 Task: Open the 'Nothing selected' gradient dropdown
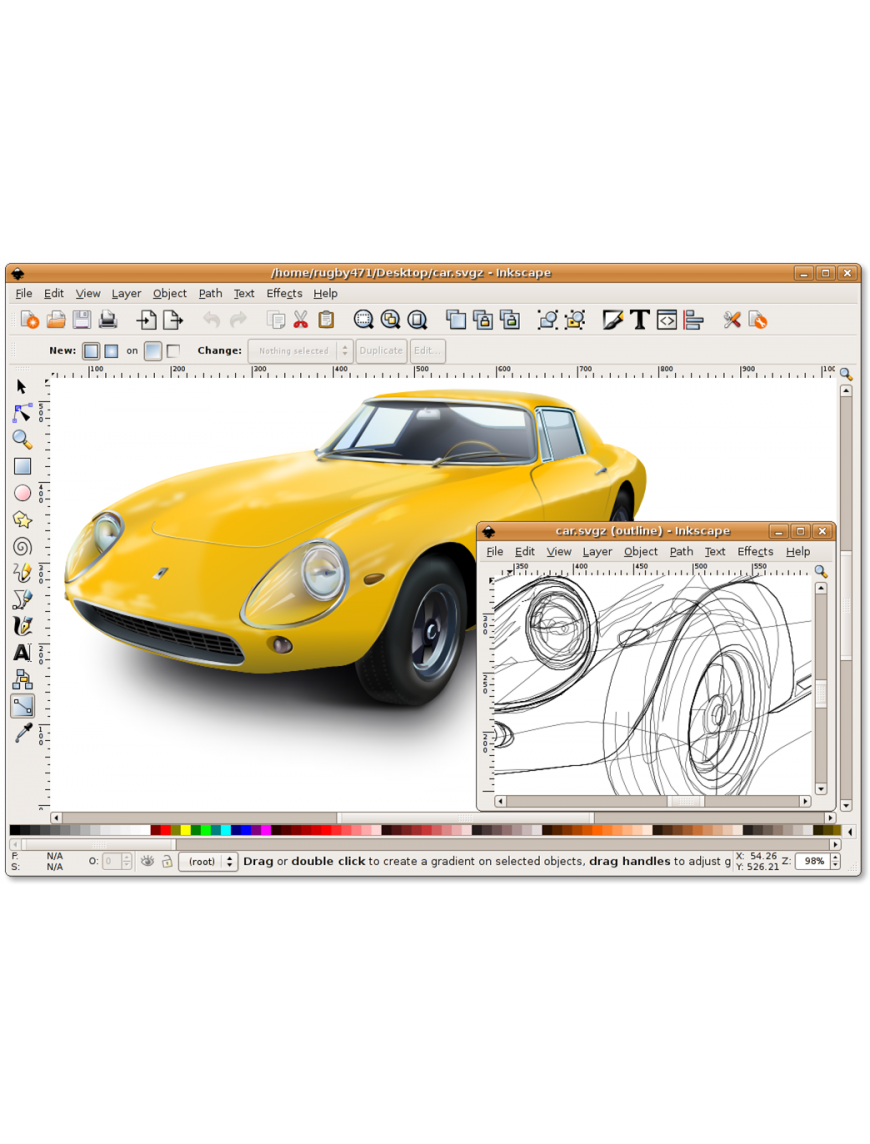301,351
